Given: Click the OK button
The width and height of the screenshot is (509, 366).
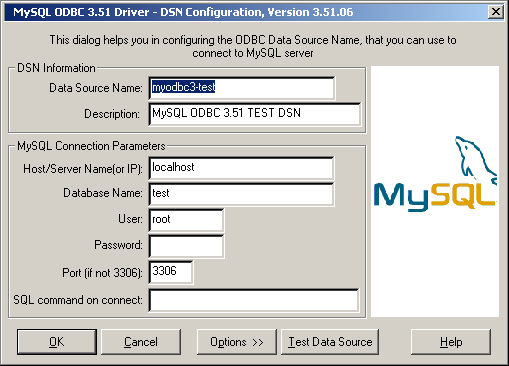Looking at the screenshot, I should [57, 342].
